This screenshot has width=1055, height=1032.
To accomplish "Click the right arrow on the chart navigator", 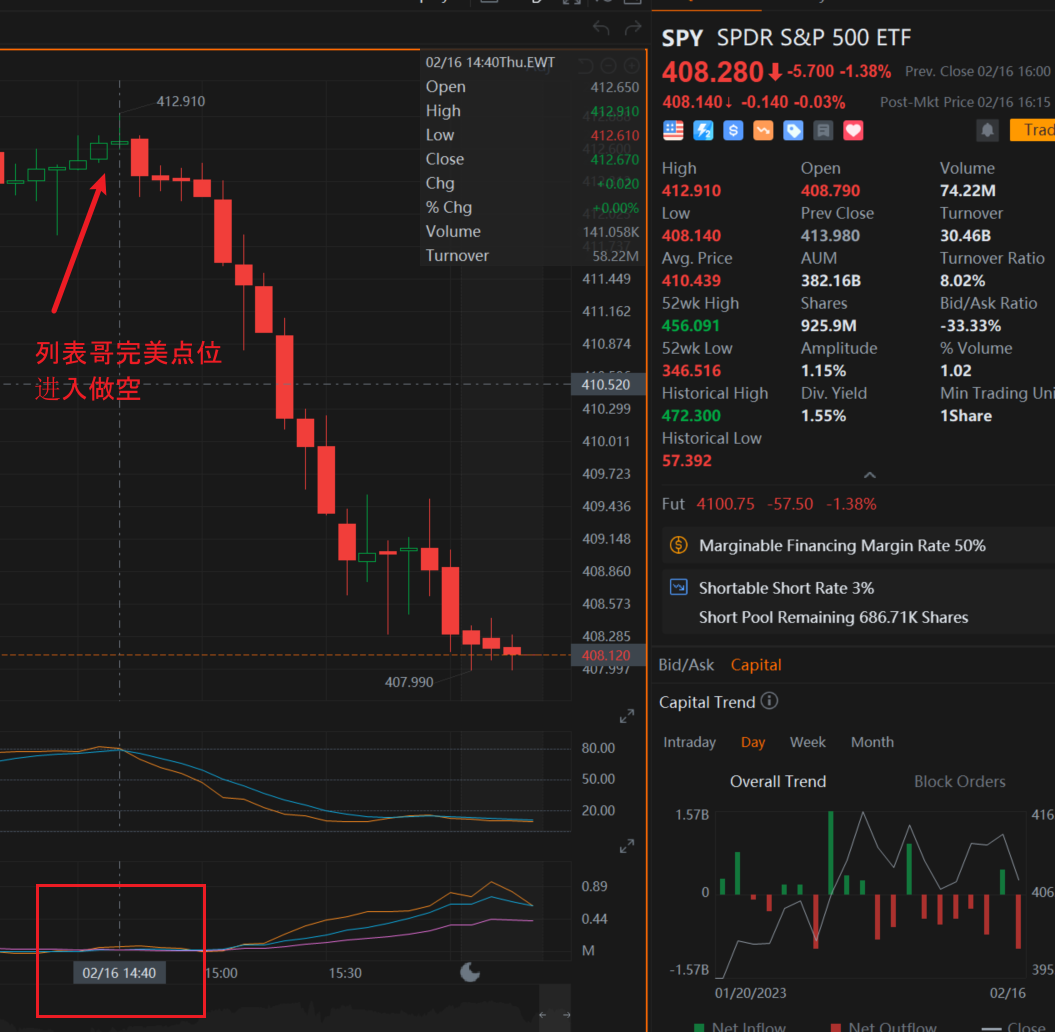I will coord(566,1015).
